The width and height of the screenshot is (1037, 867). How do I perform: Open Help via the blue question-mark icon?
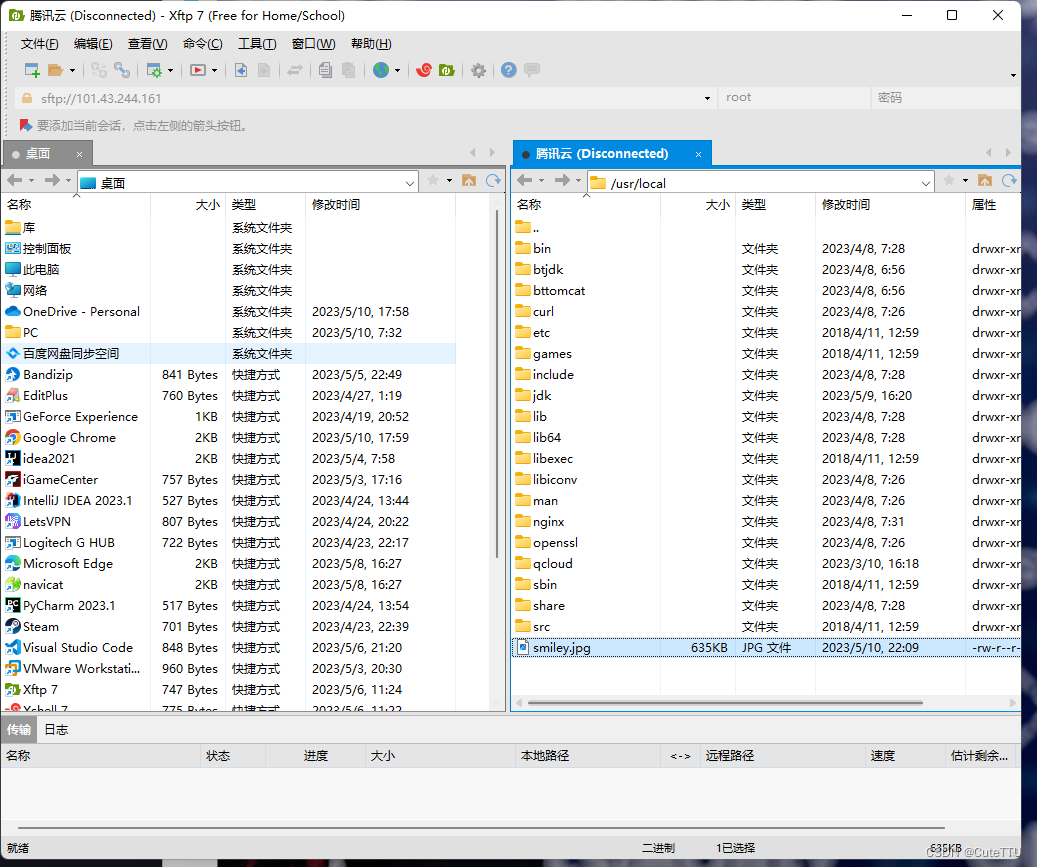click(509, 70)
